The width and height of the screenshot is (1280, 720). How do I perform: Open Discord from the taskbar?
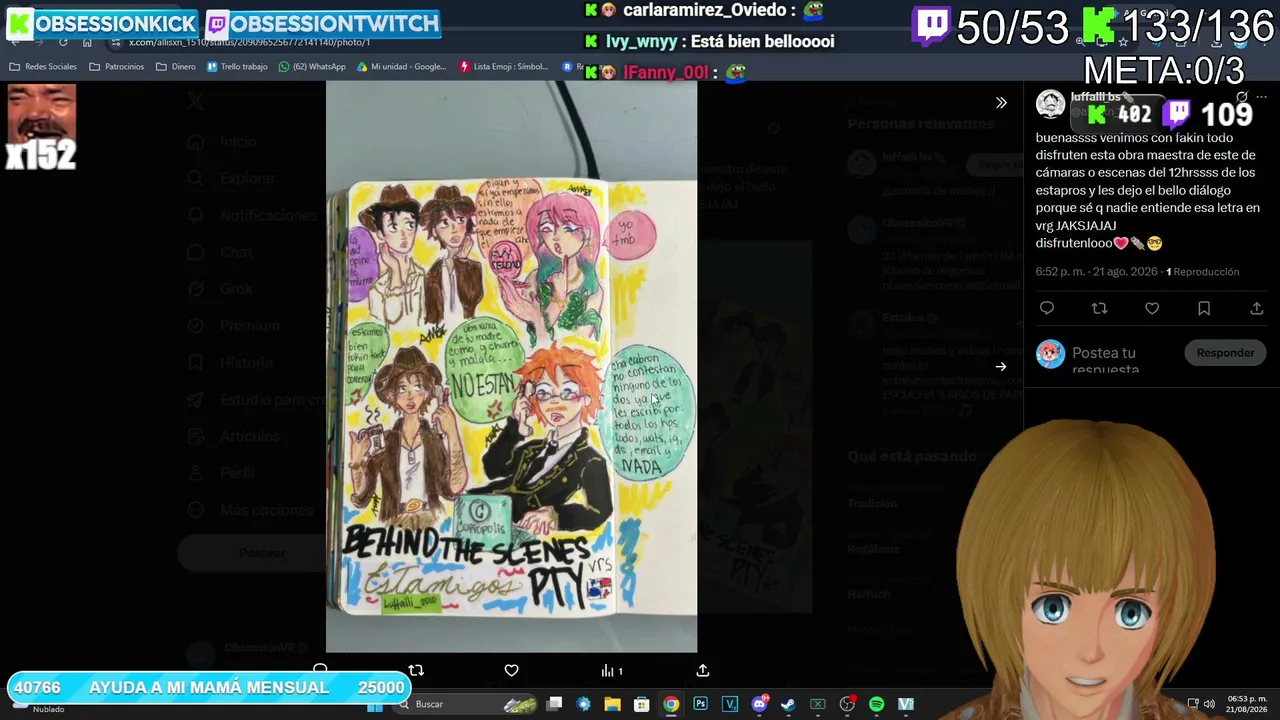[x=759, y=704]
